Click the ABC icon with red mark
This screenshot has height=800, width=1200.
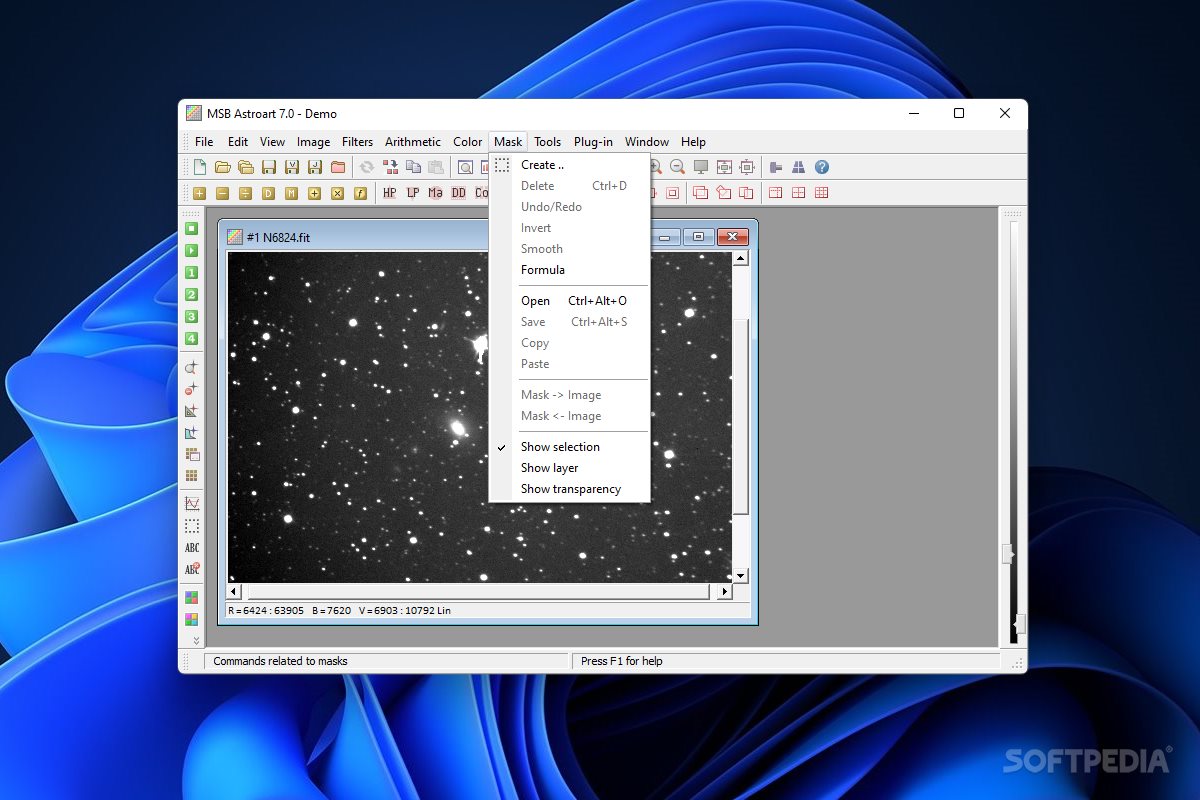[x=191, y=569]
